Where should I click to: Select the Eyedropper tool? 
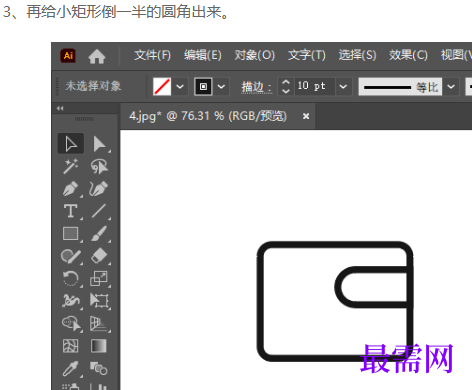coord(71,369)
